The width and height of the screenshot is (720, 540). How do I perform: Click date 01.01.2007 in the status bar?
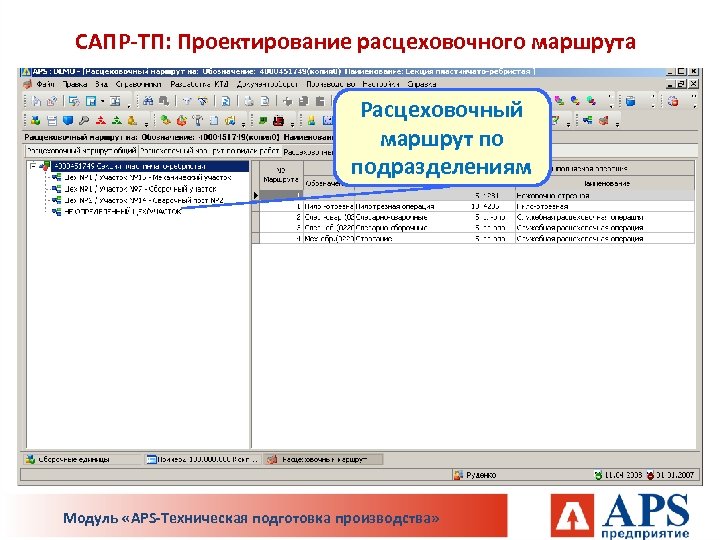click(x=675, y=475)
